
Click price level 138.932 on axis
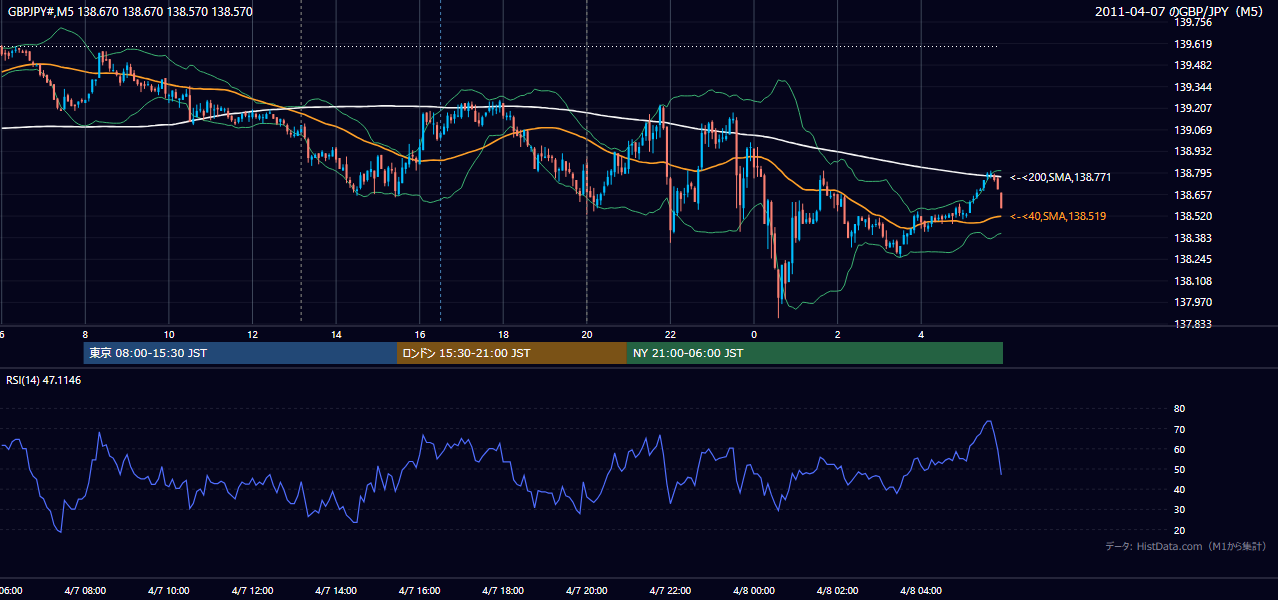[1193, 151]
